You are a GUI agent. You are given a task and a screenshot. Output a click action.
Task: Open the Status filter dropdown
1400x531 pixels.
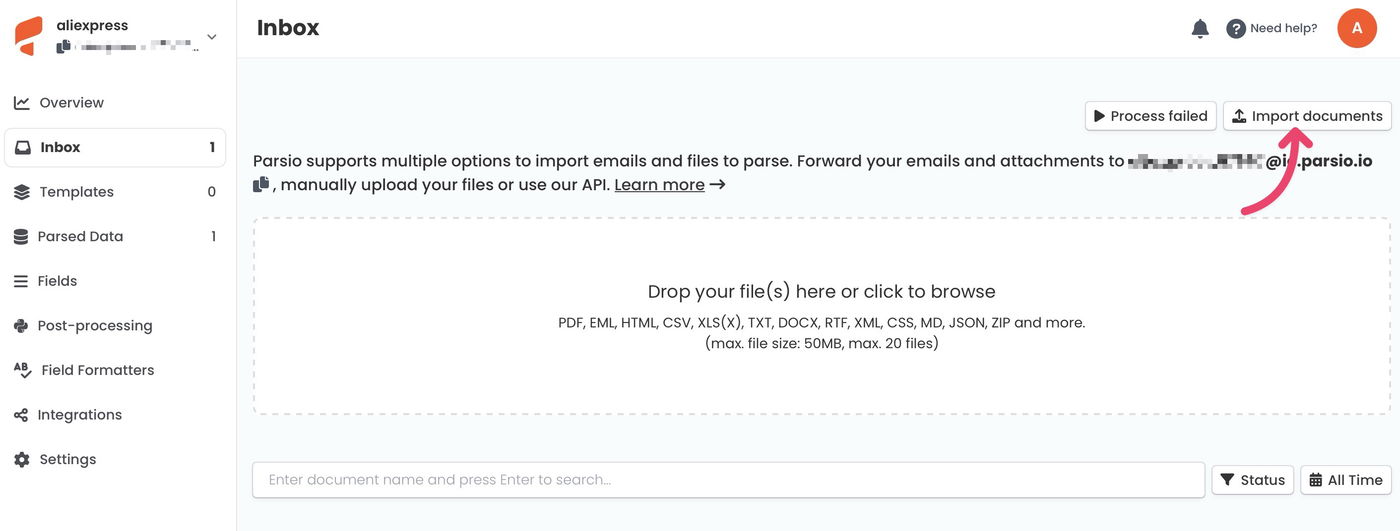pyautogui.click(x=1252, y=480)
